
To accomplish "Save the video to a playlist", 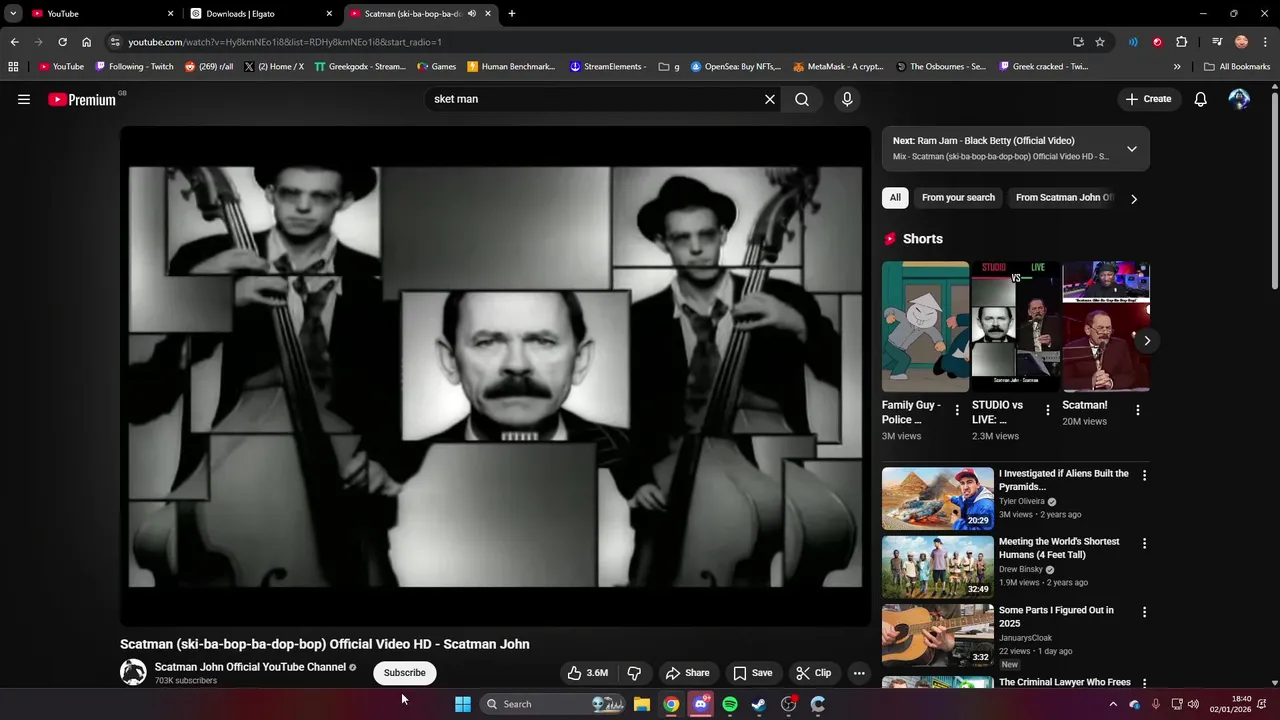I will click(753, 673).
